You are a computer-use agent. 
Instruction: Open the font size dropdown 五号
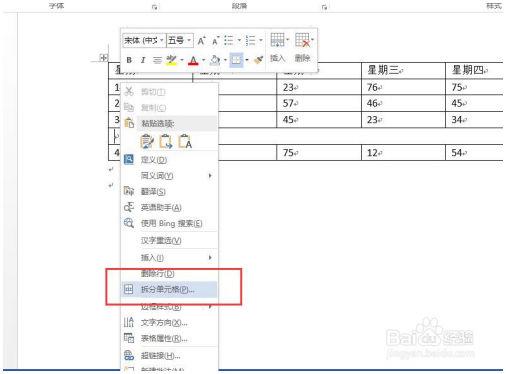180,41
